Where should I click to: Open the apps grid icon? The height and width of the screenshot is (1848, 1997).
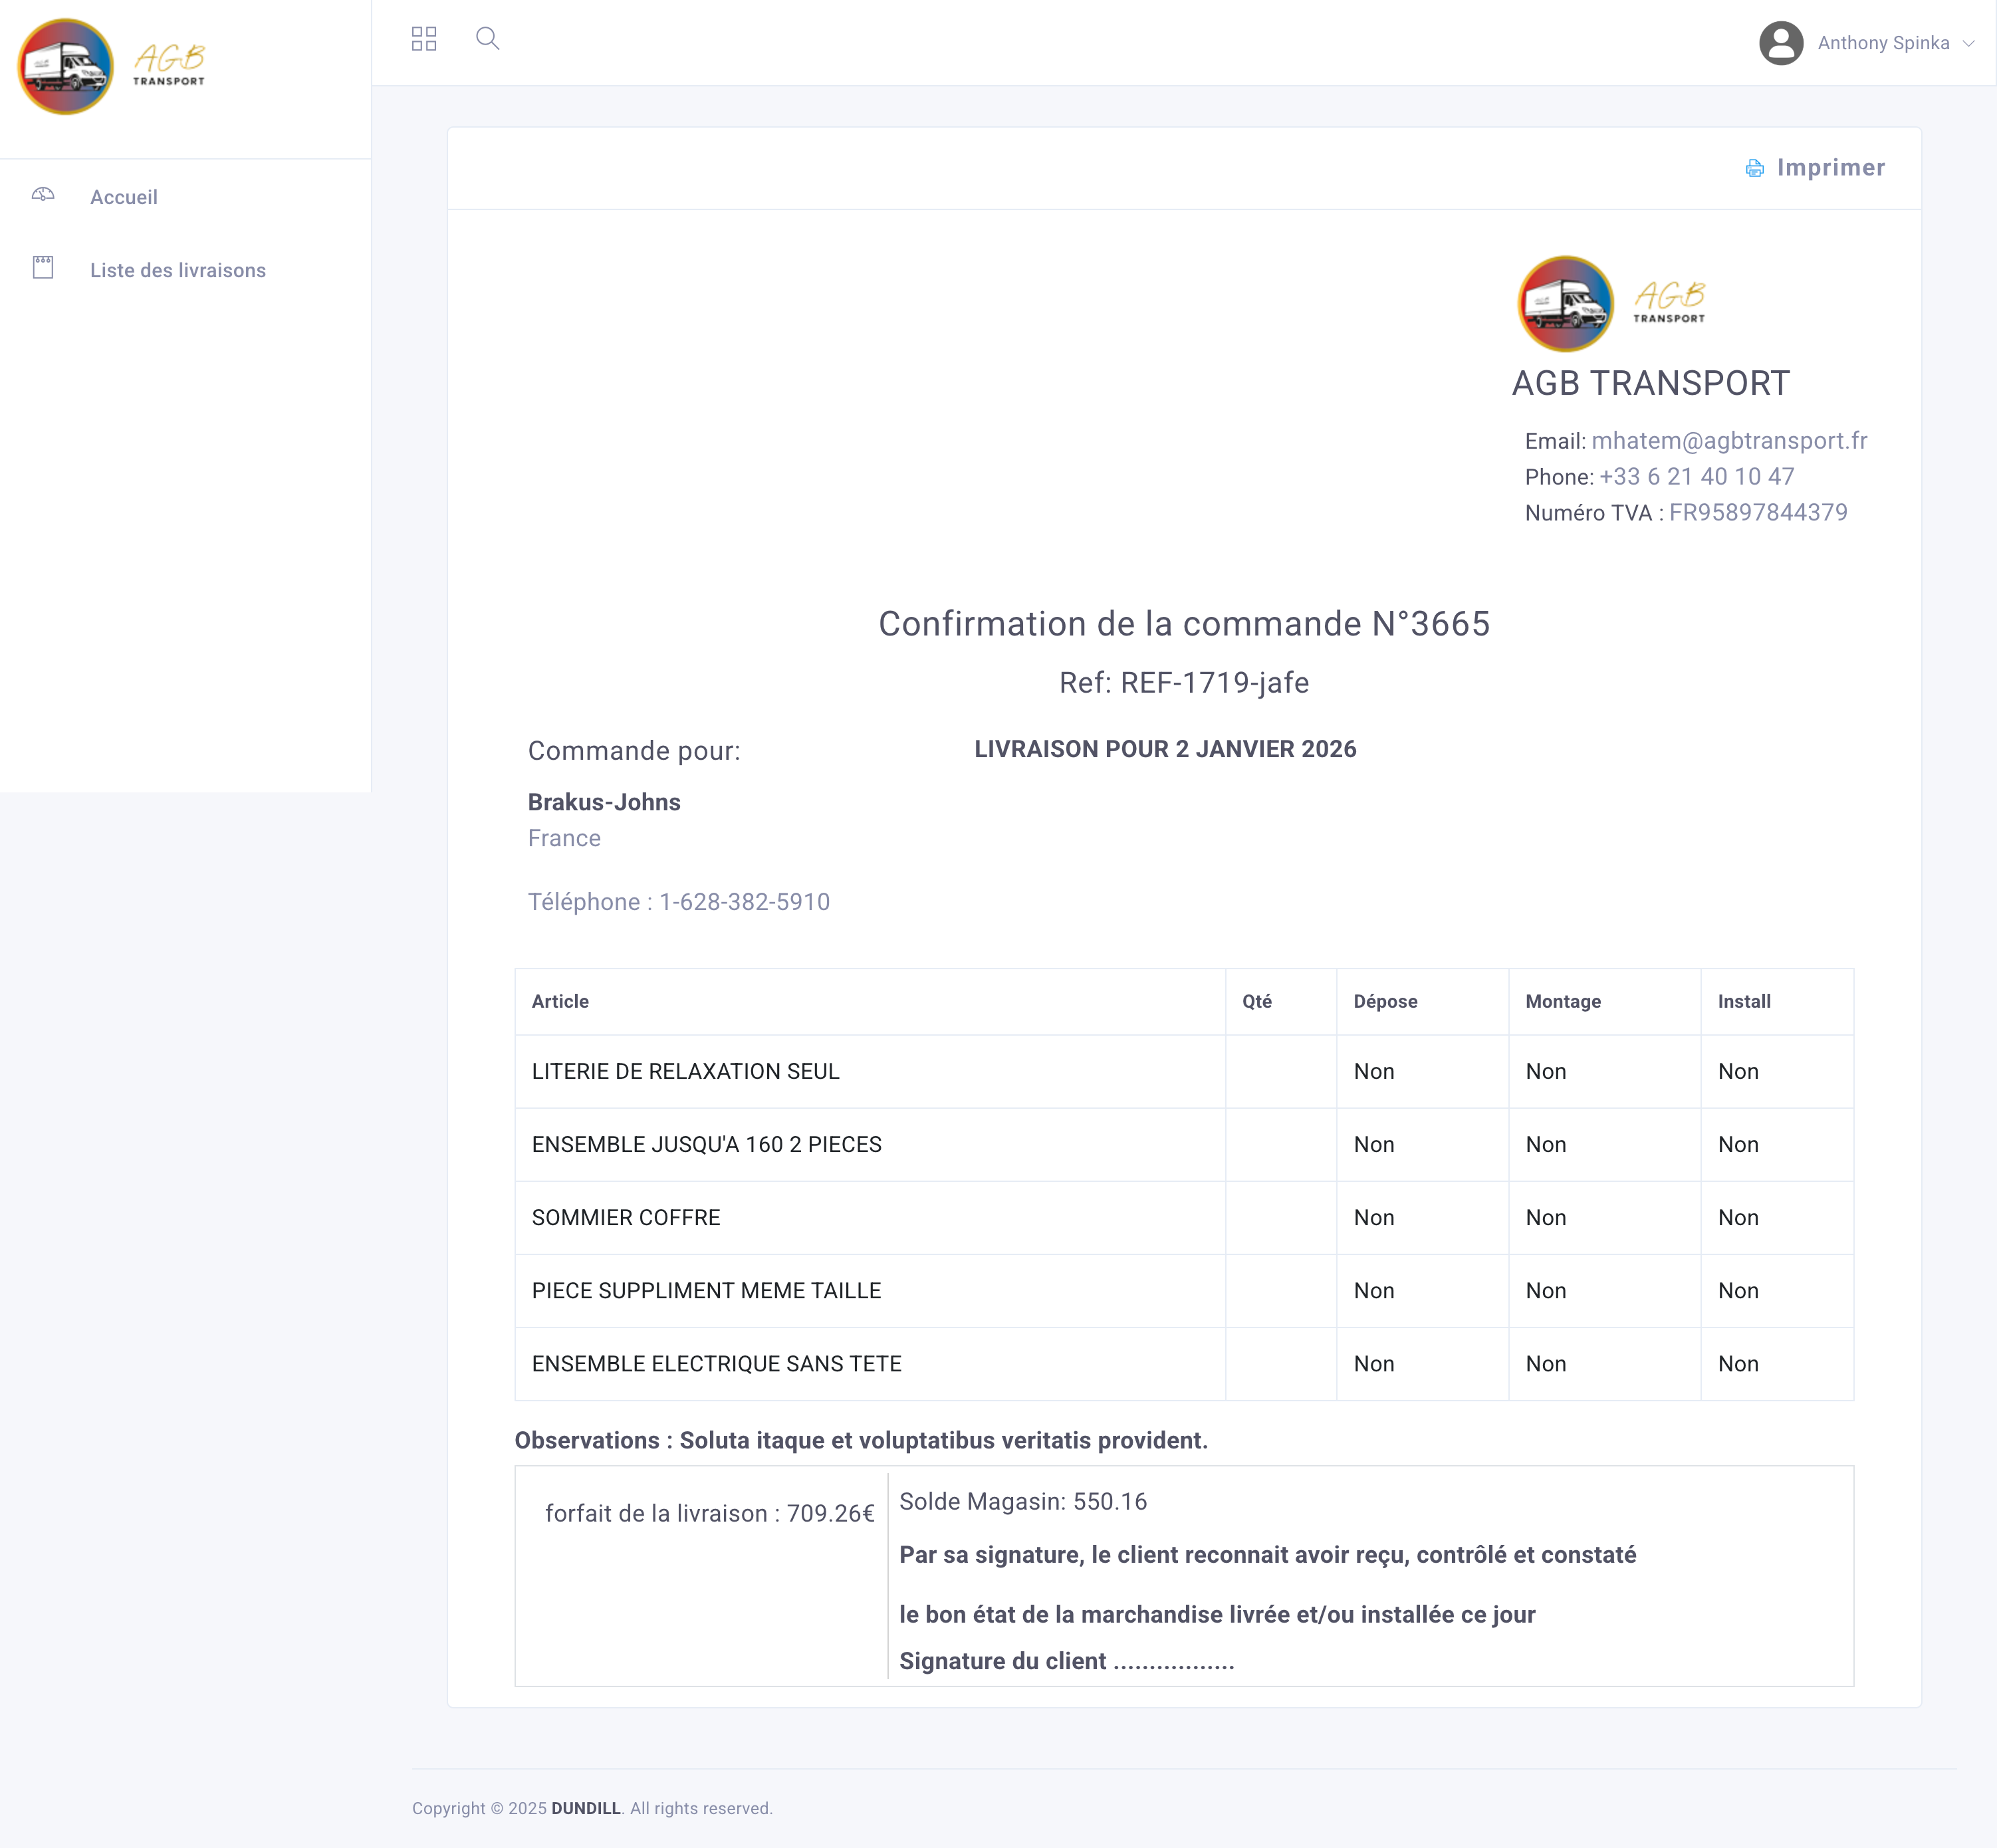[x=424, y=39]
